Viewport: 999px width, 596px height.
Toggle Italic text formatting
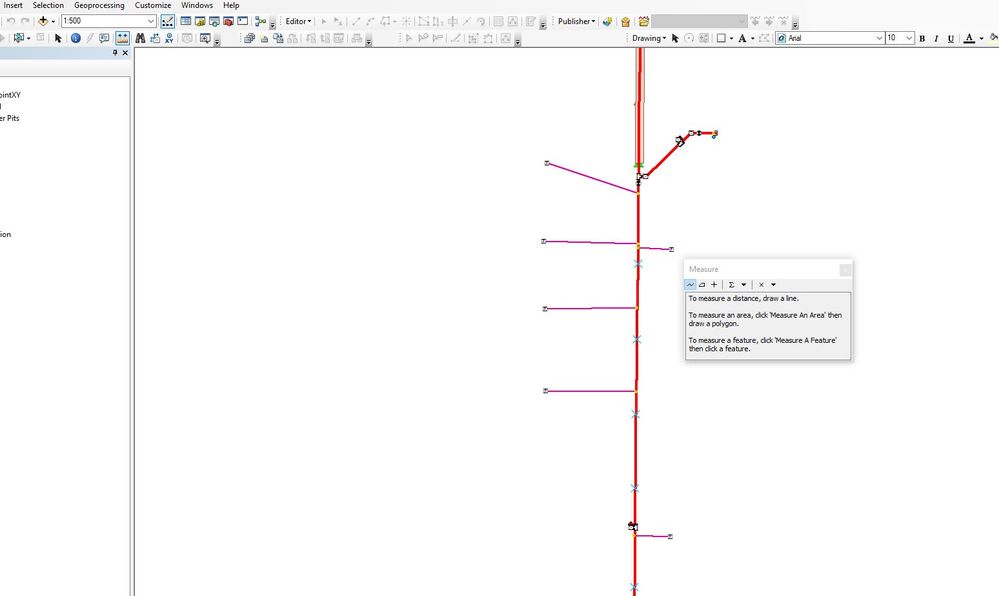tap(936, 38)
